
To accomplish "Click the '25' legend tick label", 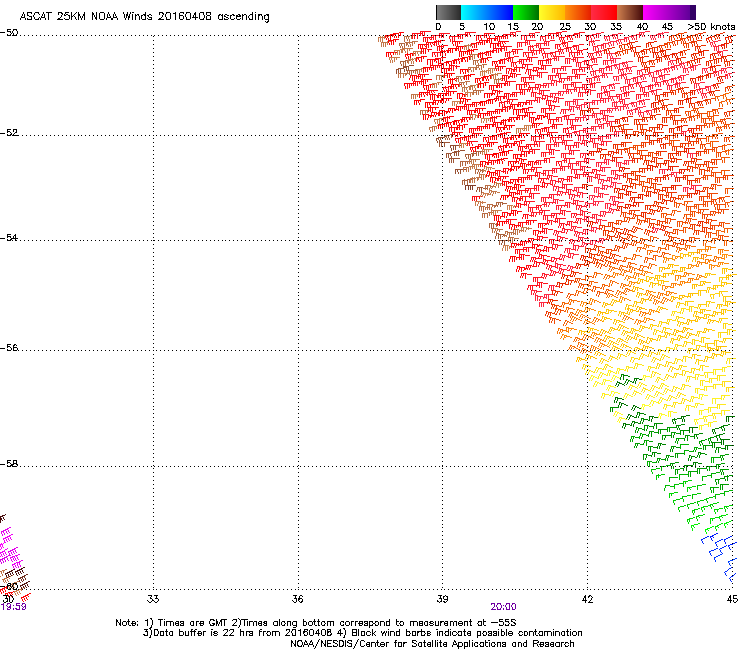I will pos(565,27).
